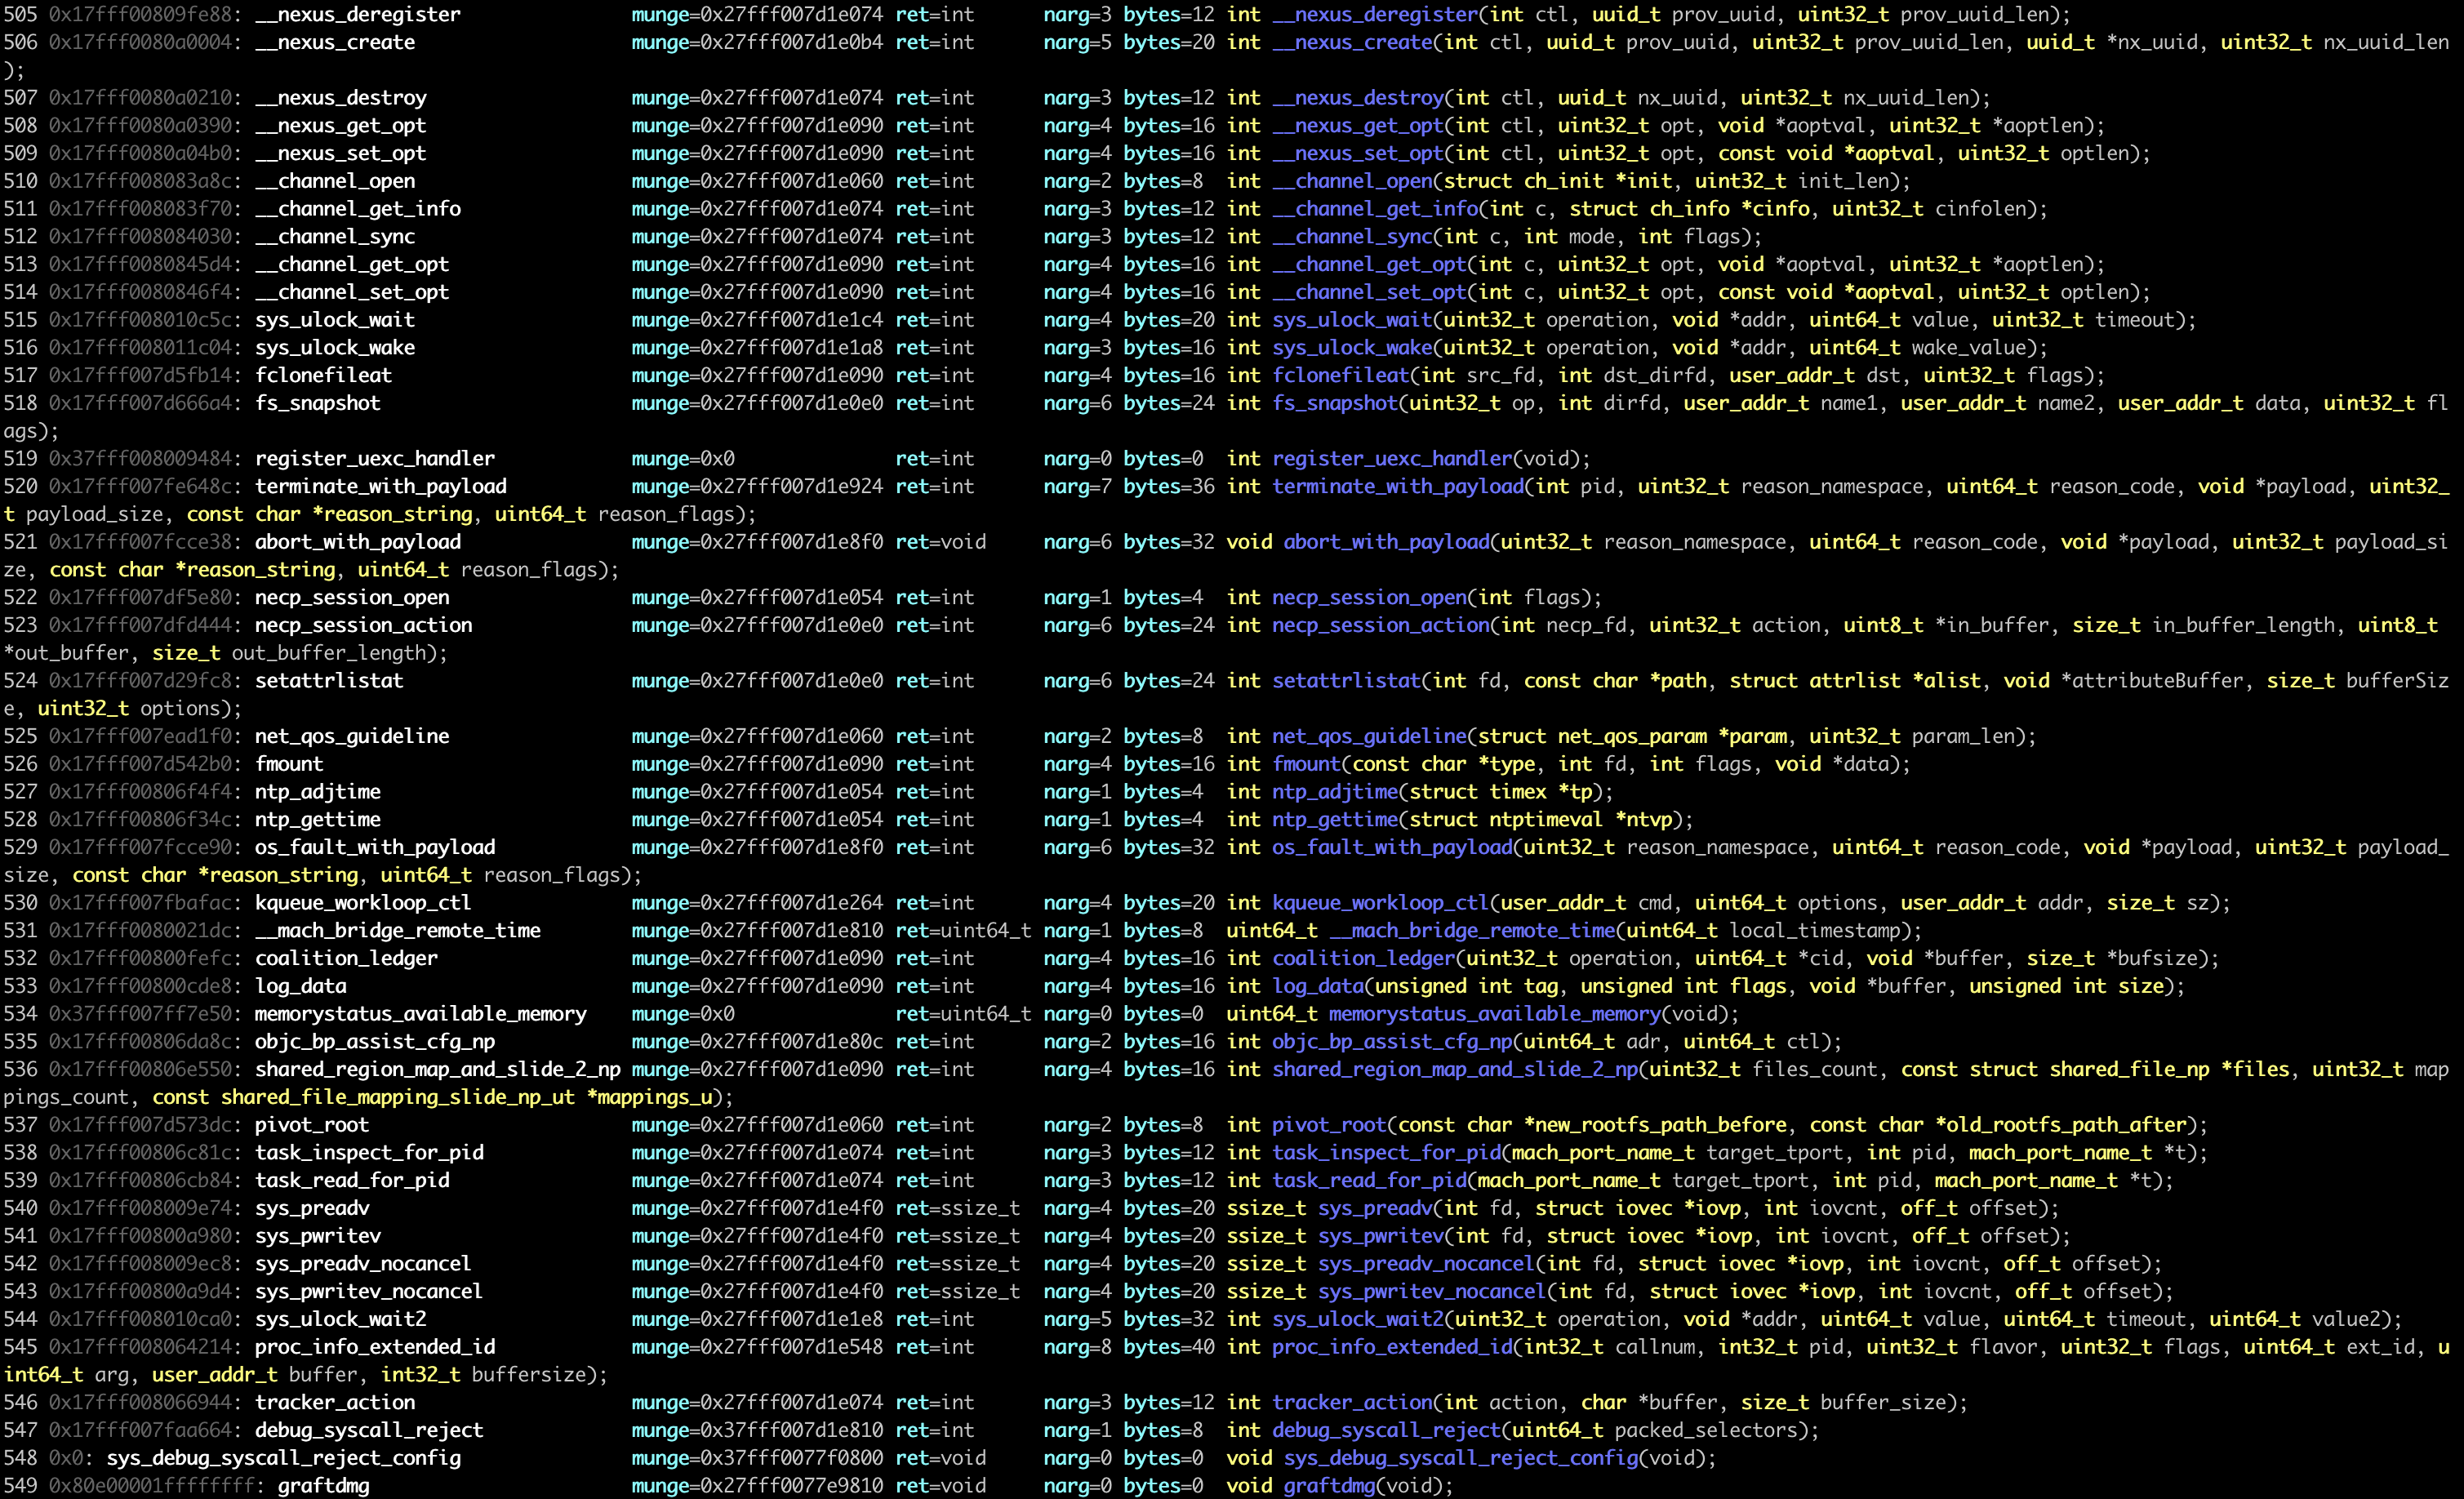
Task: Select pivot_root name on line 537
Action: tap(312, 1125)
